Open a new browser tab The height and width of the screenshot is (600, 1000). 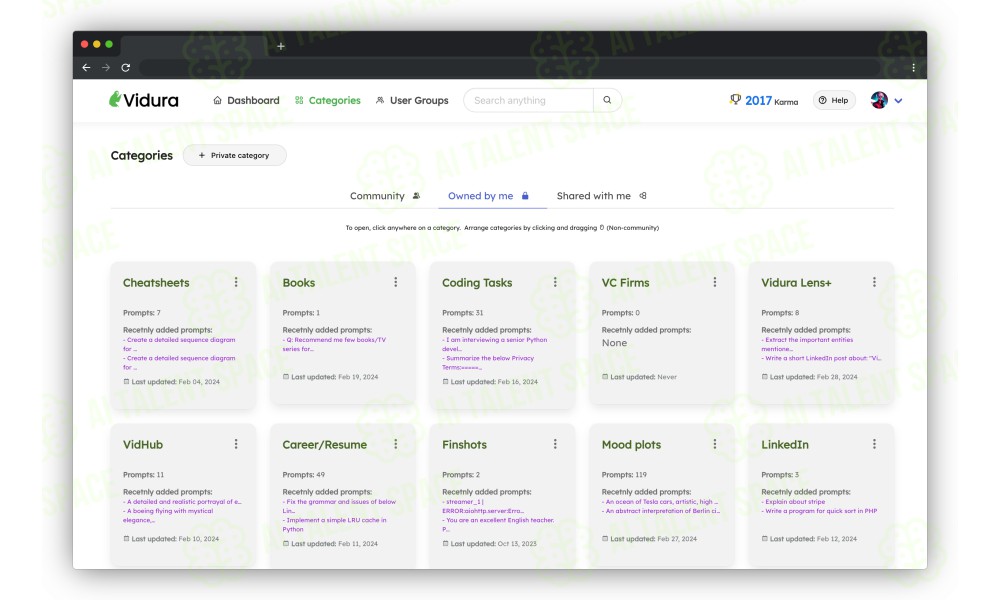point(281,46)
